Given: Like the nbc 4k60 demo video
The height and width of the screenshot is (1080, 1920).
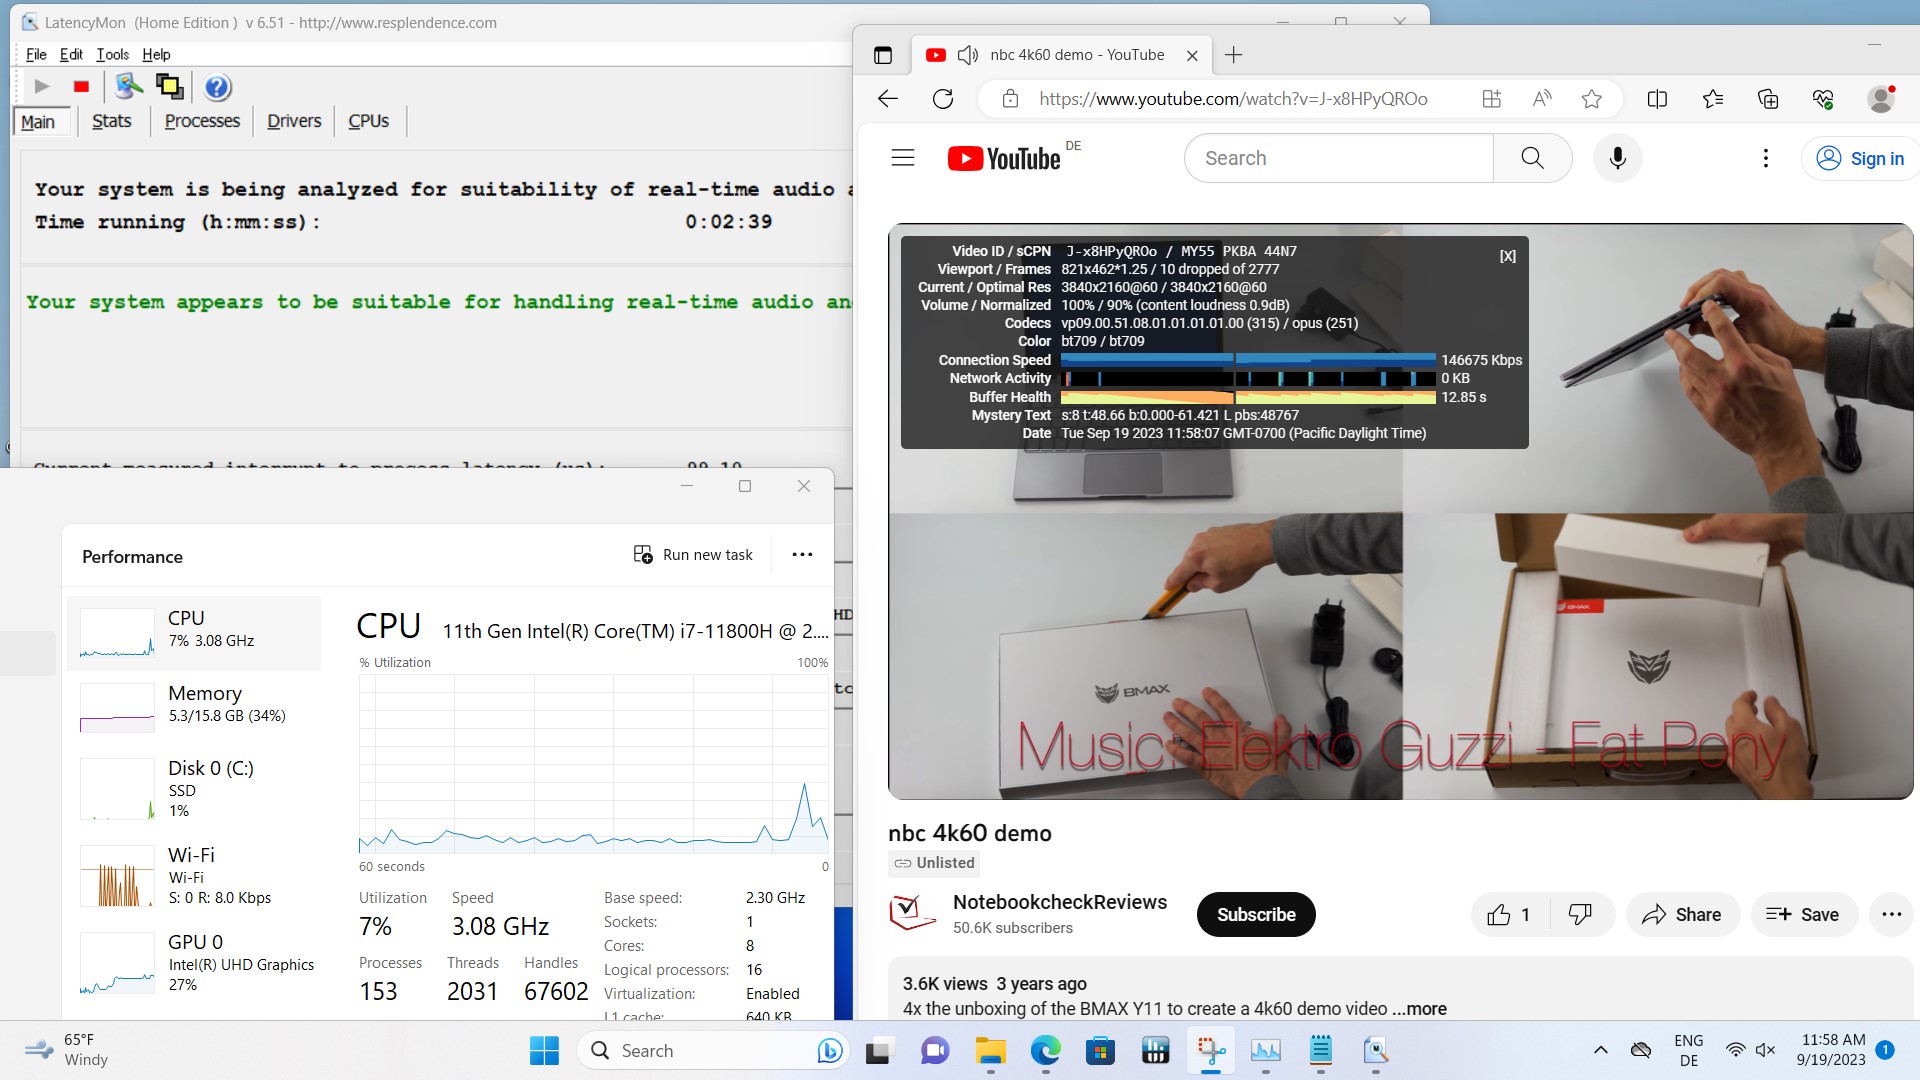Looking at the screenshot, I should [x=1510, y=914].
